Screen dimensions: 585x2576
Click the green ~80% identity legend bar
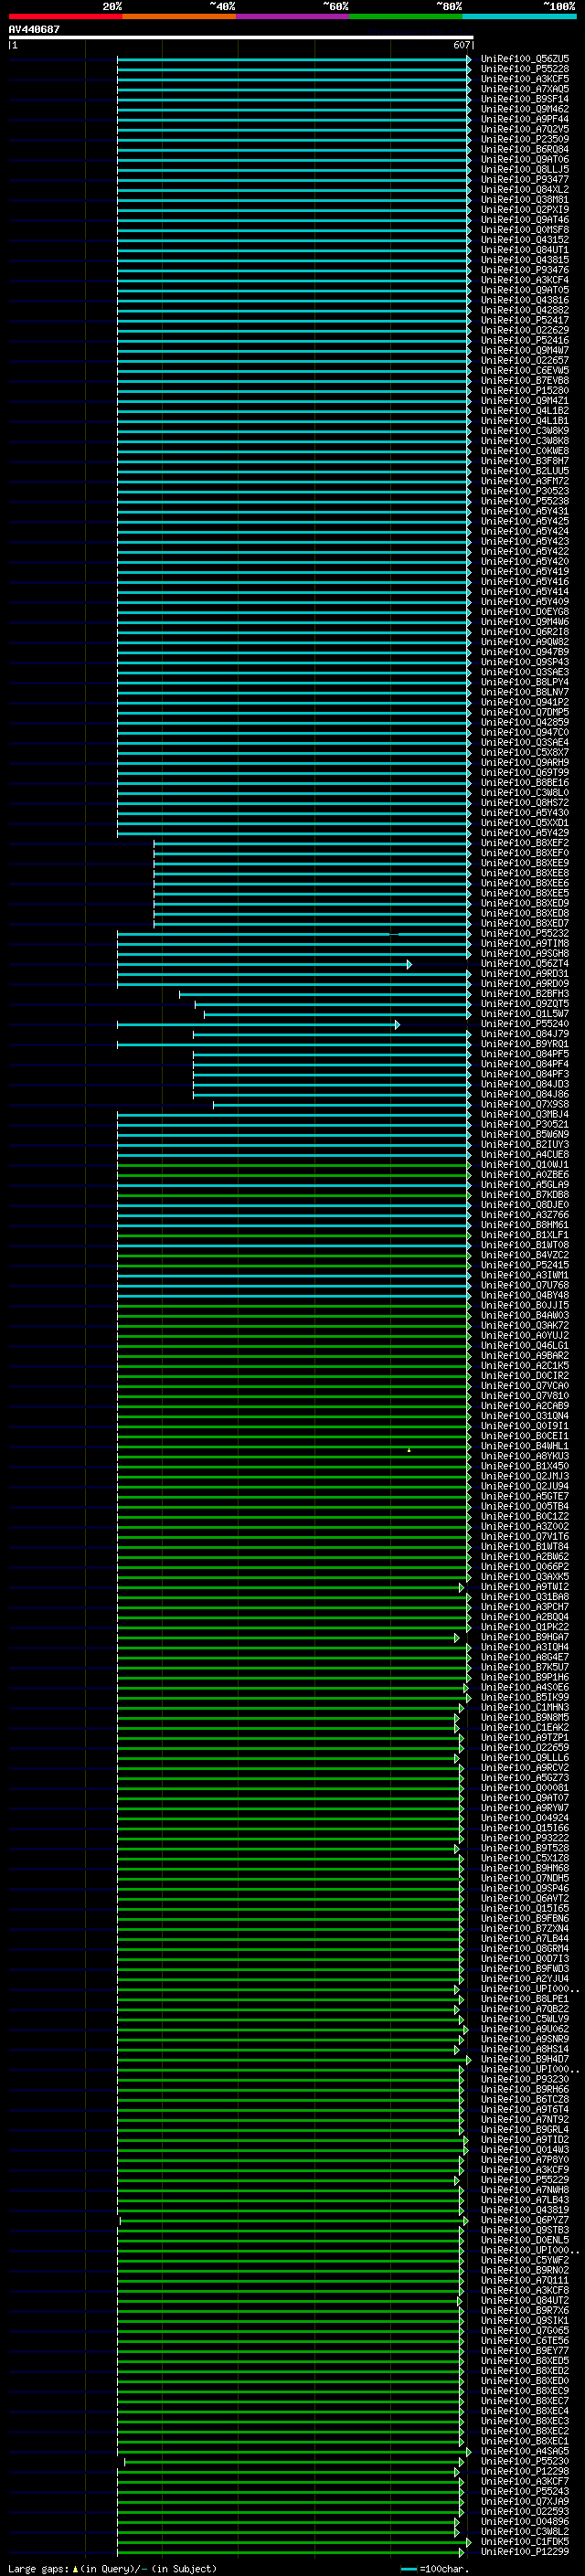[x=406, y=16]
